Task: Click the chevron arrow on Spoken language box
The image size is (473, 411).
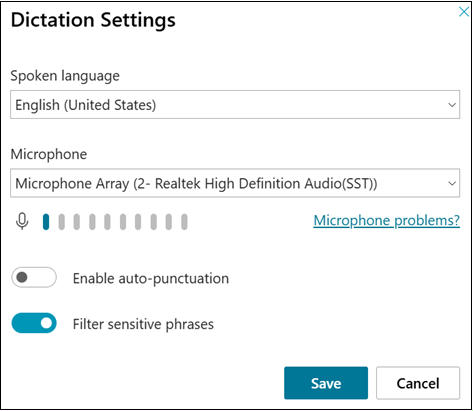Action: tap(452, 105)
